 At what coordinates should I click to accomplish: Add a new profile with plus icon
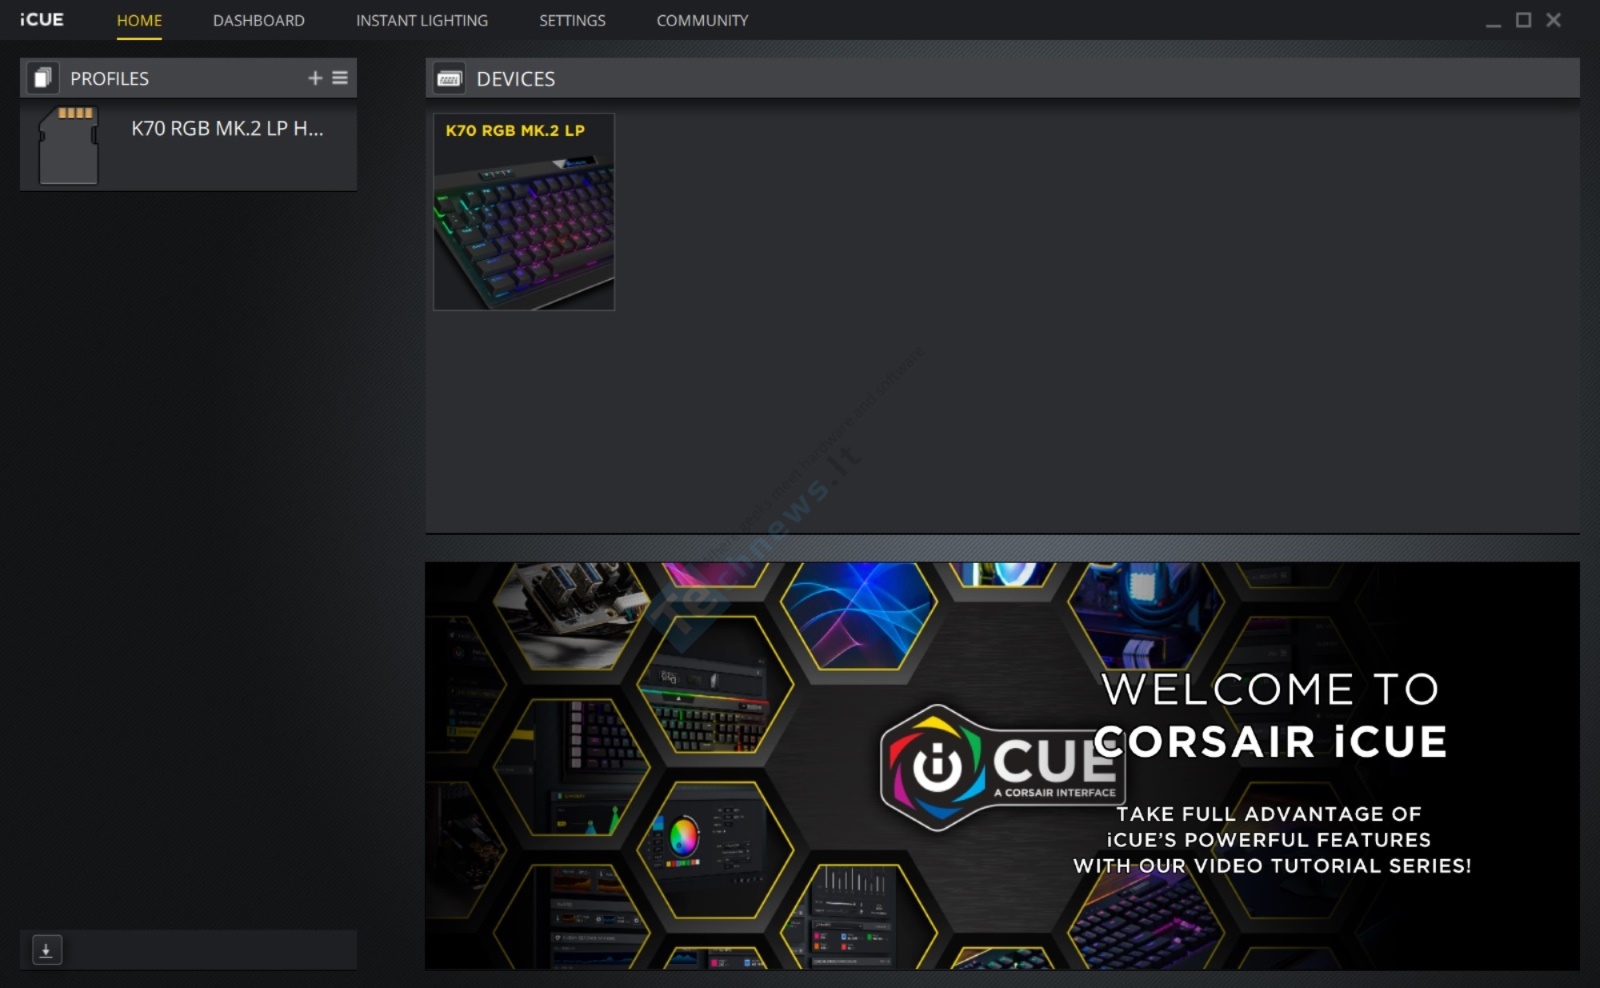[315, 78]
